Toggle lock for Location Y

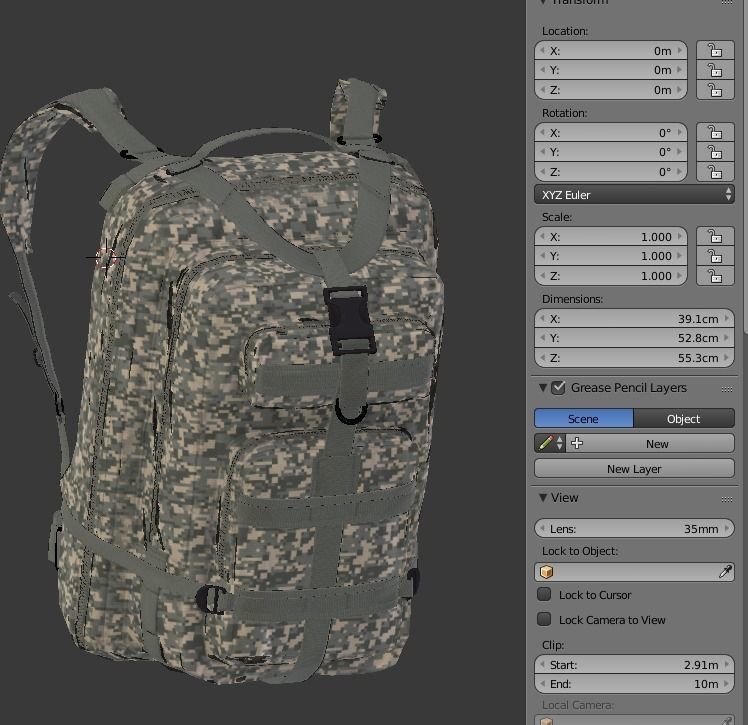coord(715,70)
